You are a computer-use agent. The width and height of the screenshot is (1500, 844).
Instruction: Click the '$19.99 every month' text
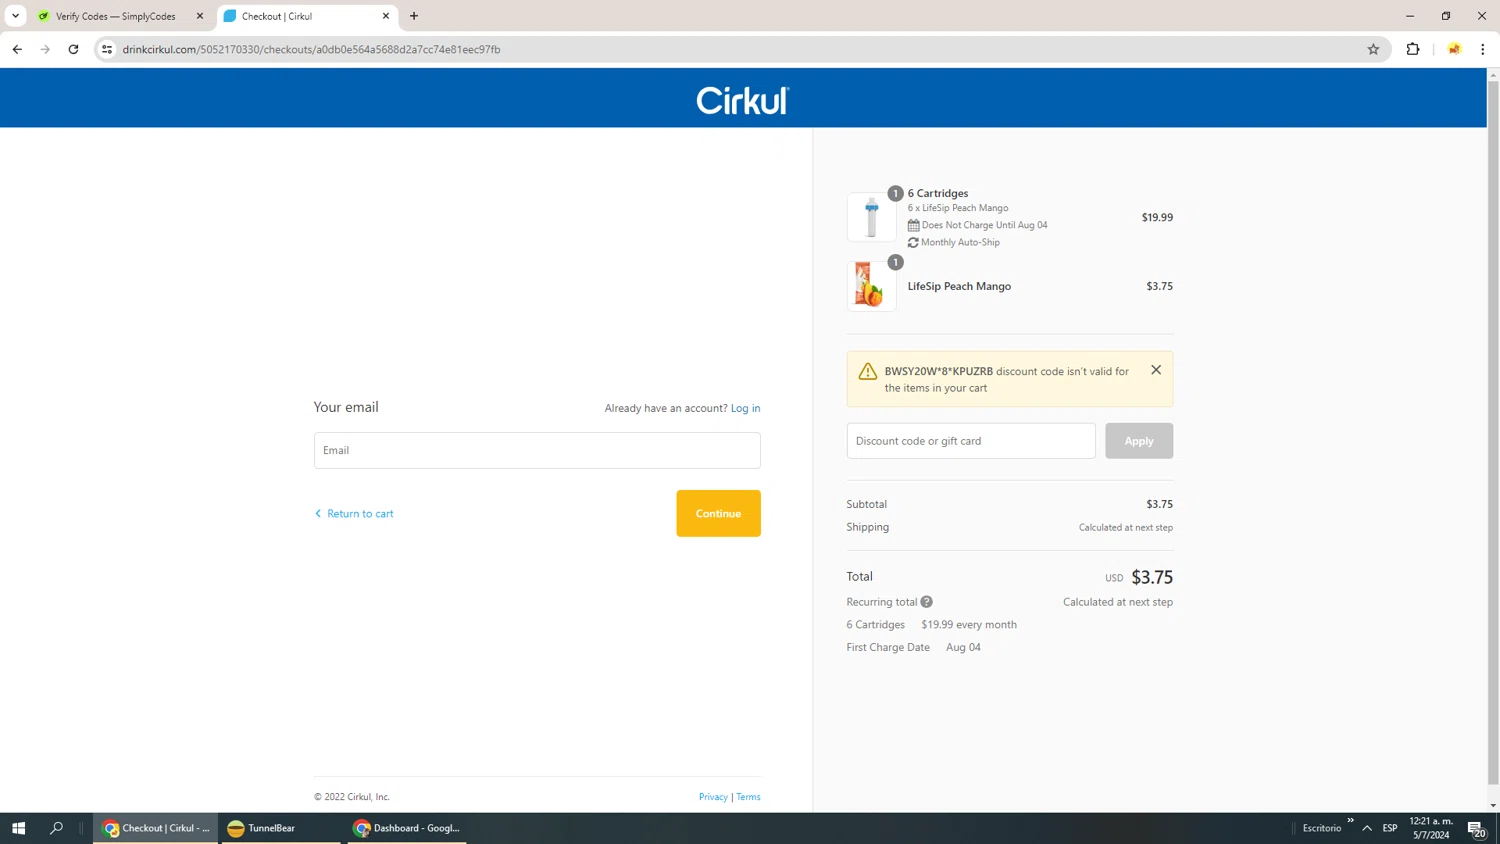[969, 625]
